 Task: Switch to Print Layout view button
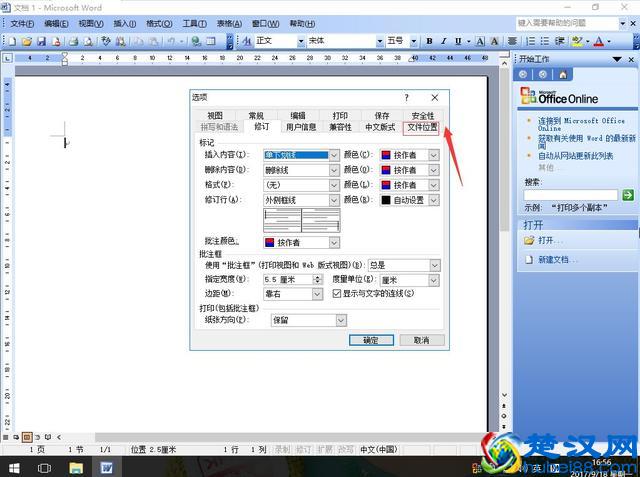tap(27, 437)
